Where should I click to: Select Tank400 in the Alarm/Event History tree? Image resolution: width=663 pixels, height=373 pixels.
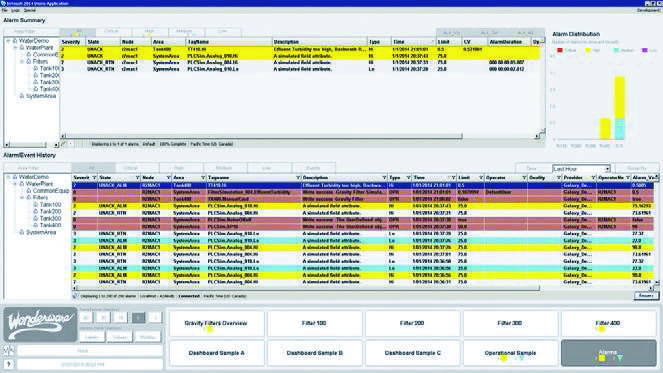pos(50,225)
